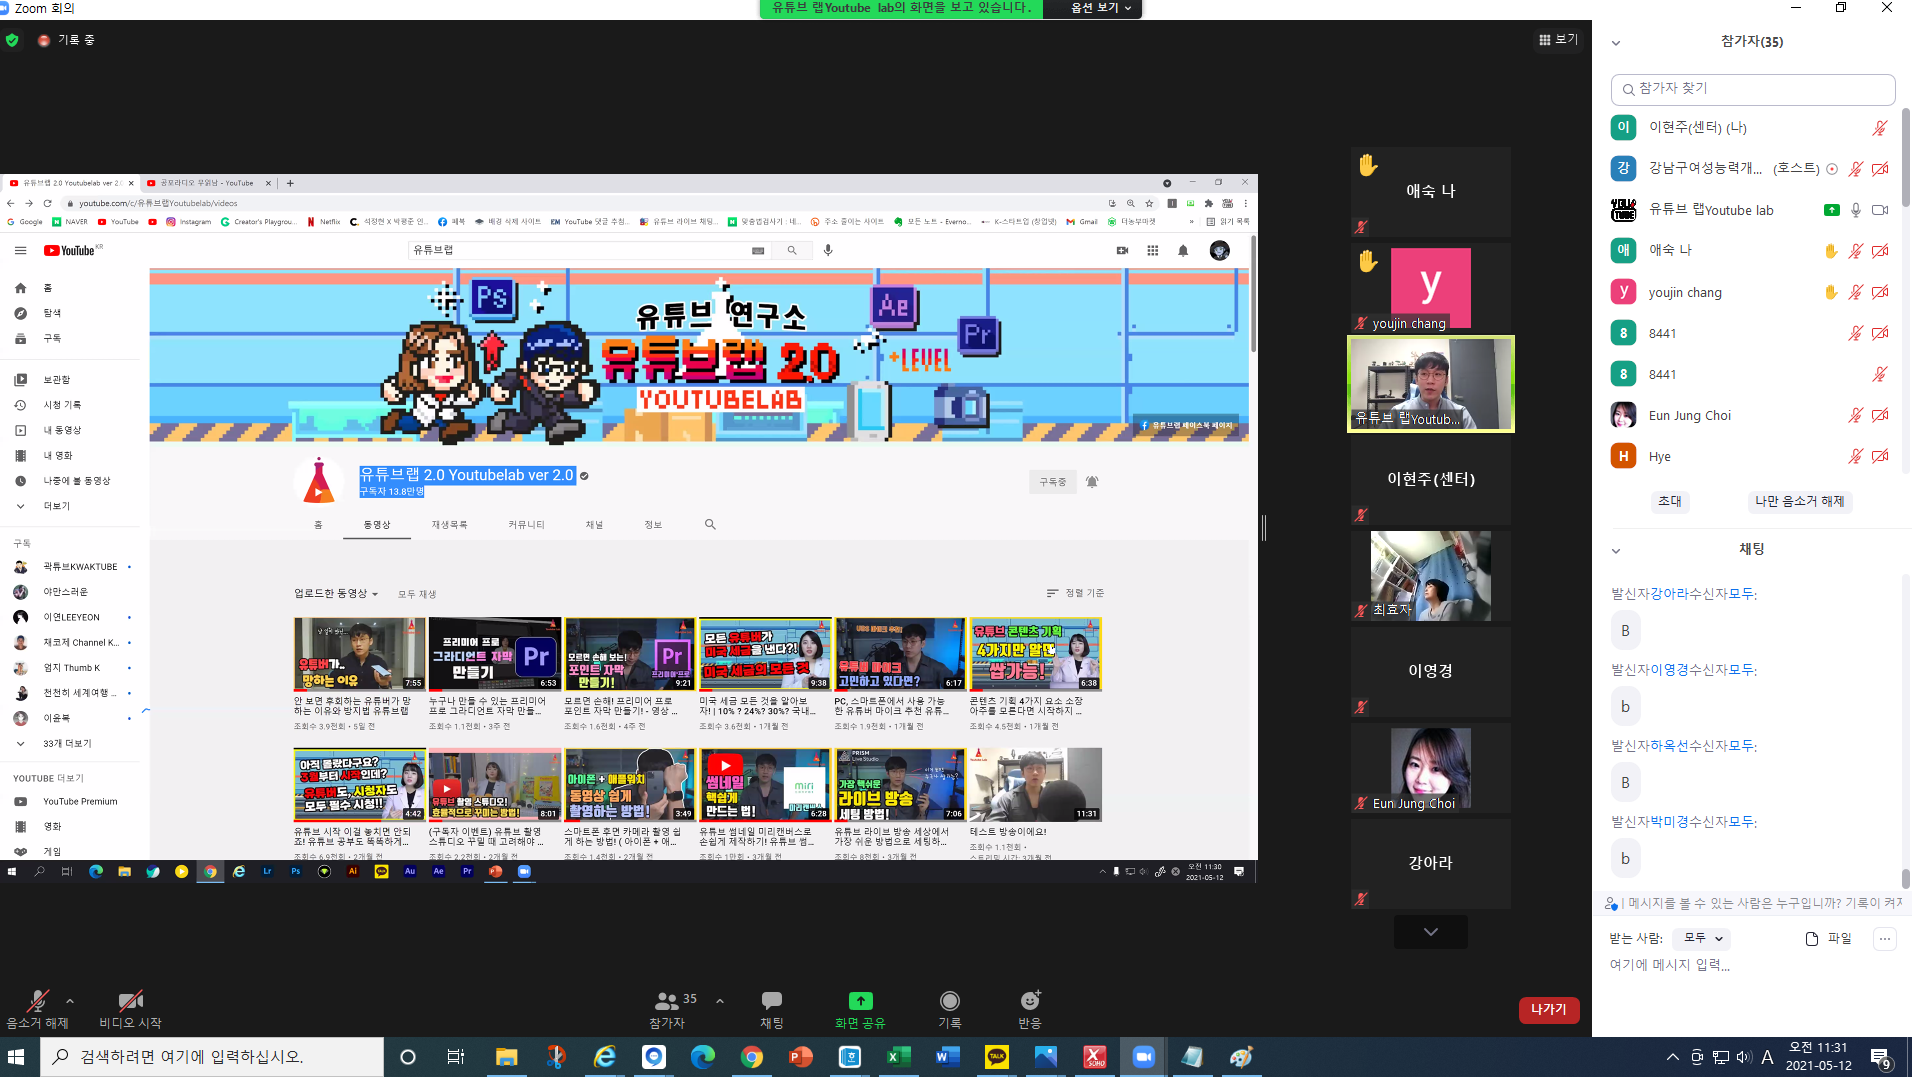Open YouTube hamburger menu icon

[x=20, y=251]
